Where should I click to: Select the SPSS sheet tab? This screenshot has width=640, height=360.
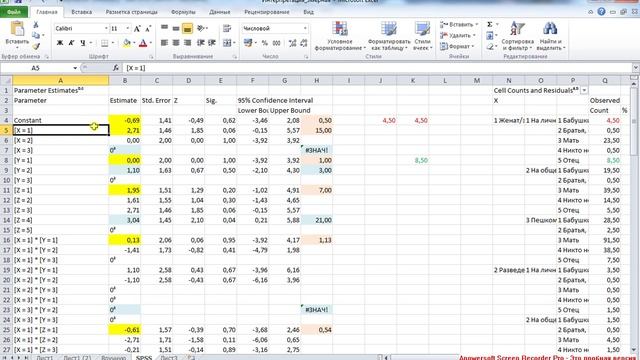tap(144, 358)
